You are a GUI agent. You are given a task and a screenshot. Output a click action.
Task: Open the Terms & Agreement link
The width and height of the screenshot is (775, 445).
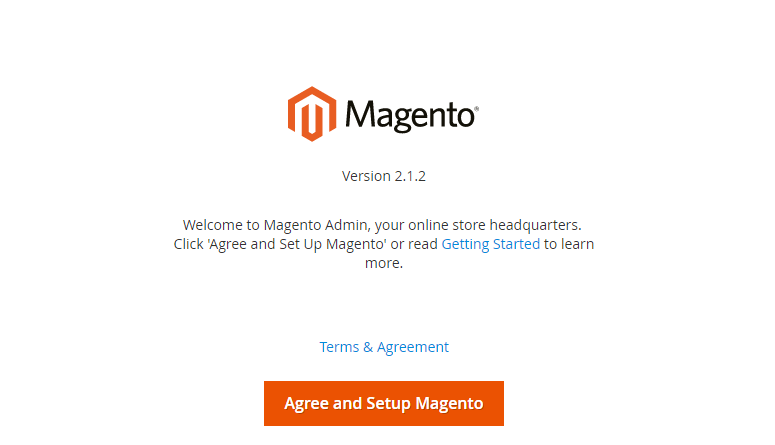[x=384, y=347]
